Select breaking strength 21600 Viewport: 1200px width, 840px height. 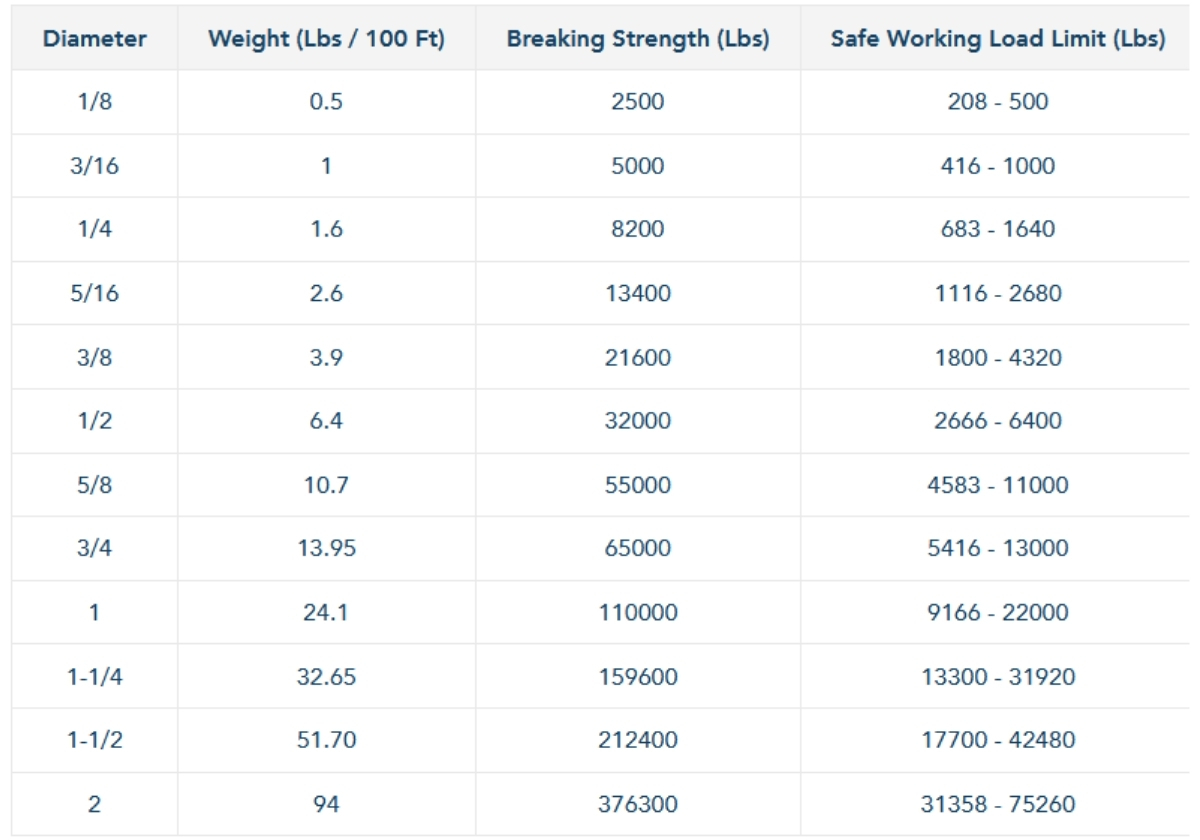637,357
